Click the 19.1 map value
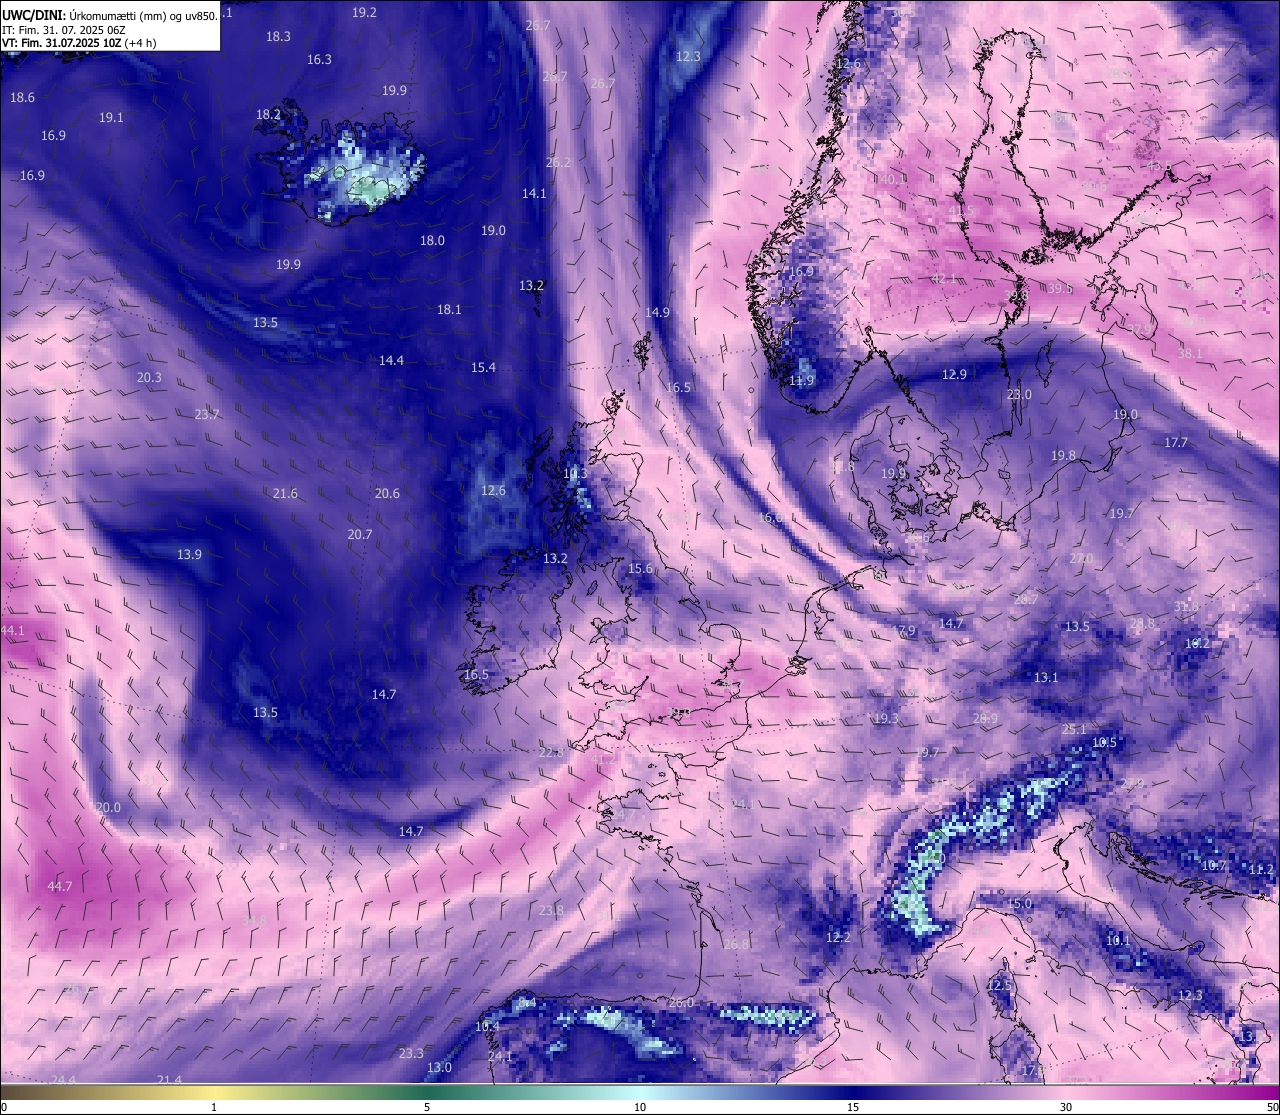The height and width of the screenshot is (1115, 1280). [x=111, y=117]
